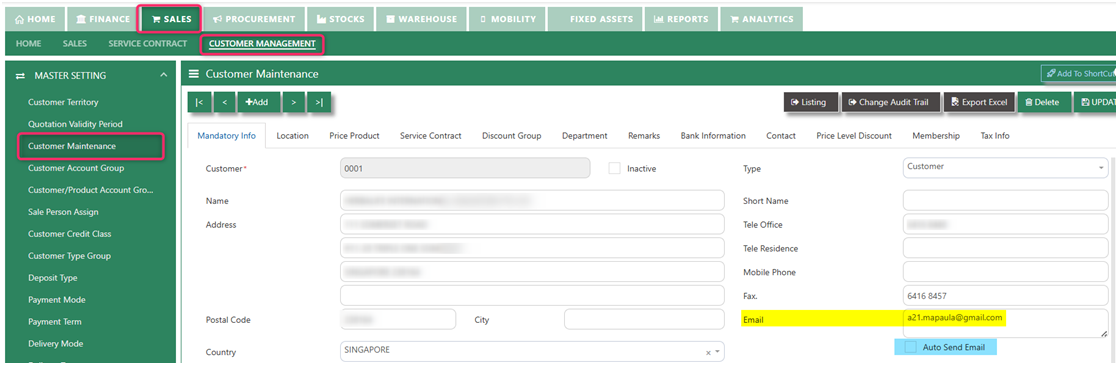Switch to the Service Contract tab
Screen dimensions: 1118x365
point(431,135)
